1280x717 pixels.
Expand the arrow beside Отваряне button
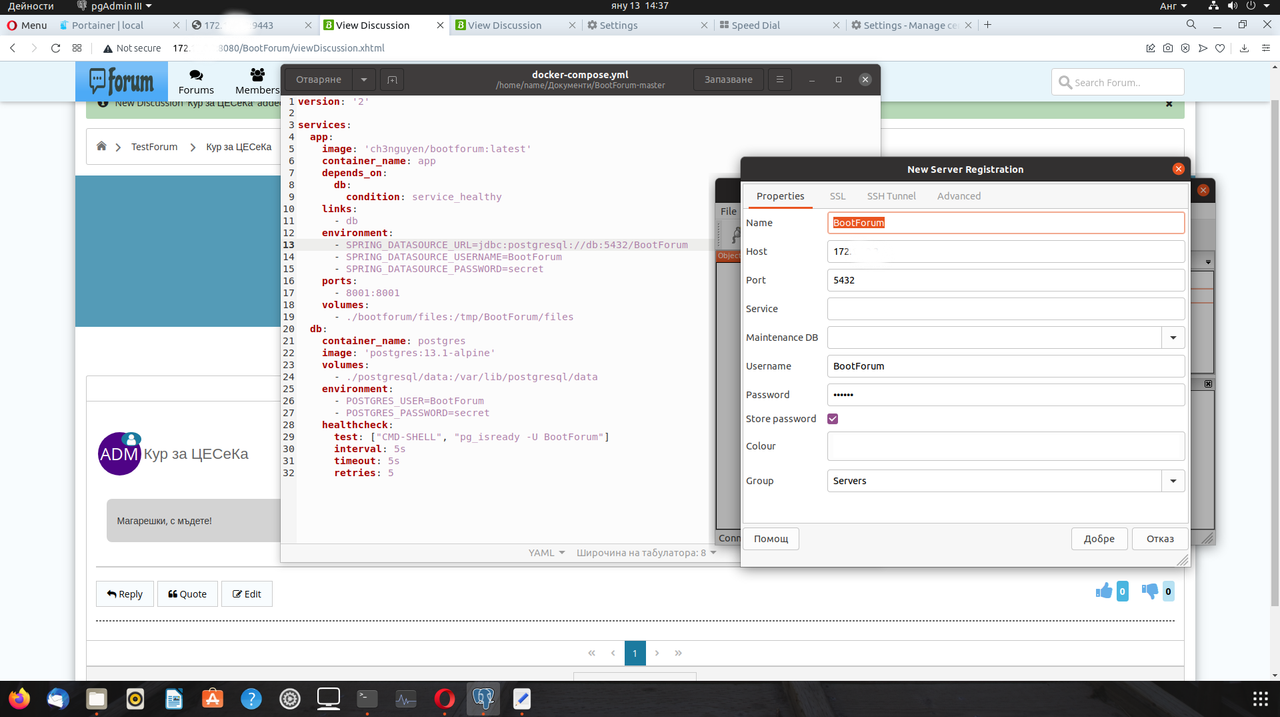click(x=364, y=80)
